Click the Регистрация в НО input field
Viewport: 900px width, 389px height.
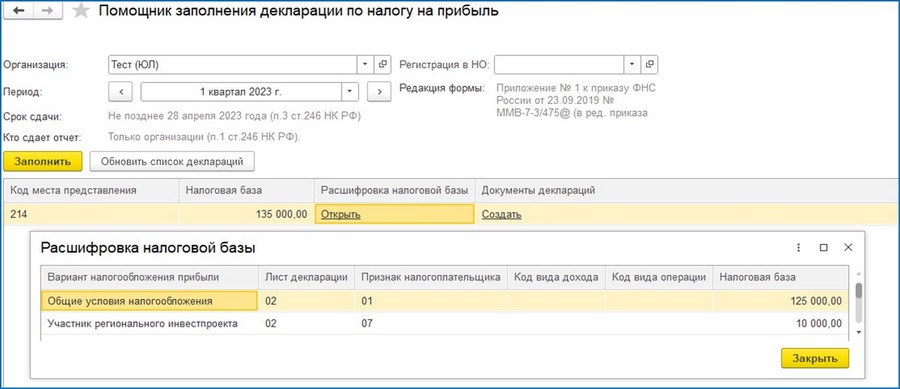[559, 65]
